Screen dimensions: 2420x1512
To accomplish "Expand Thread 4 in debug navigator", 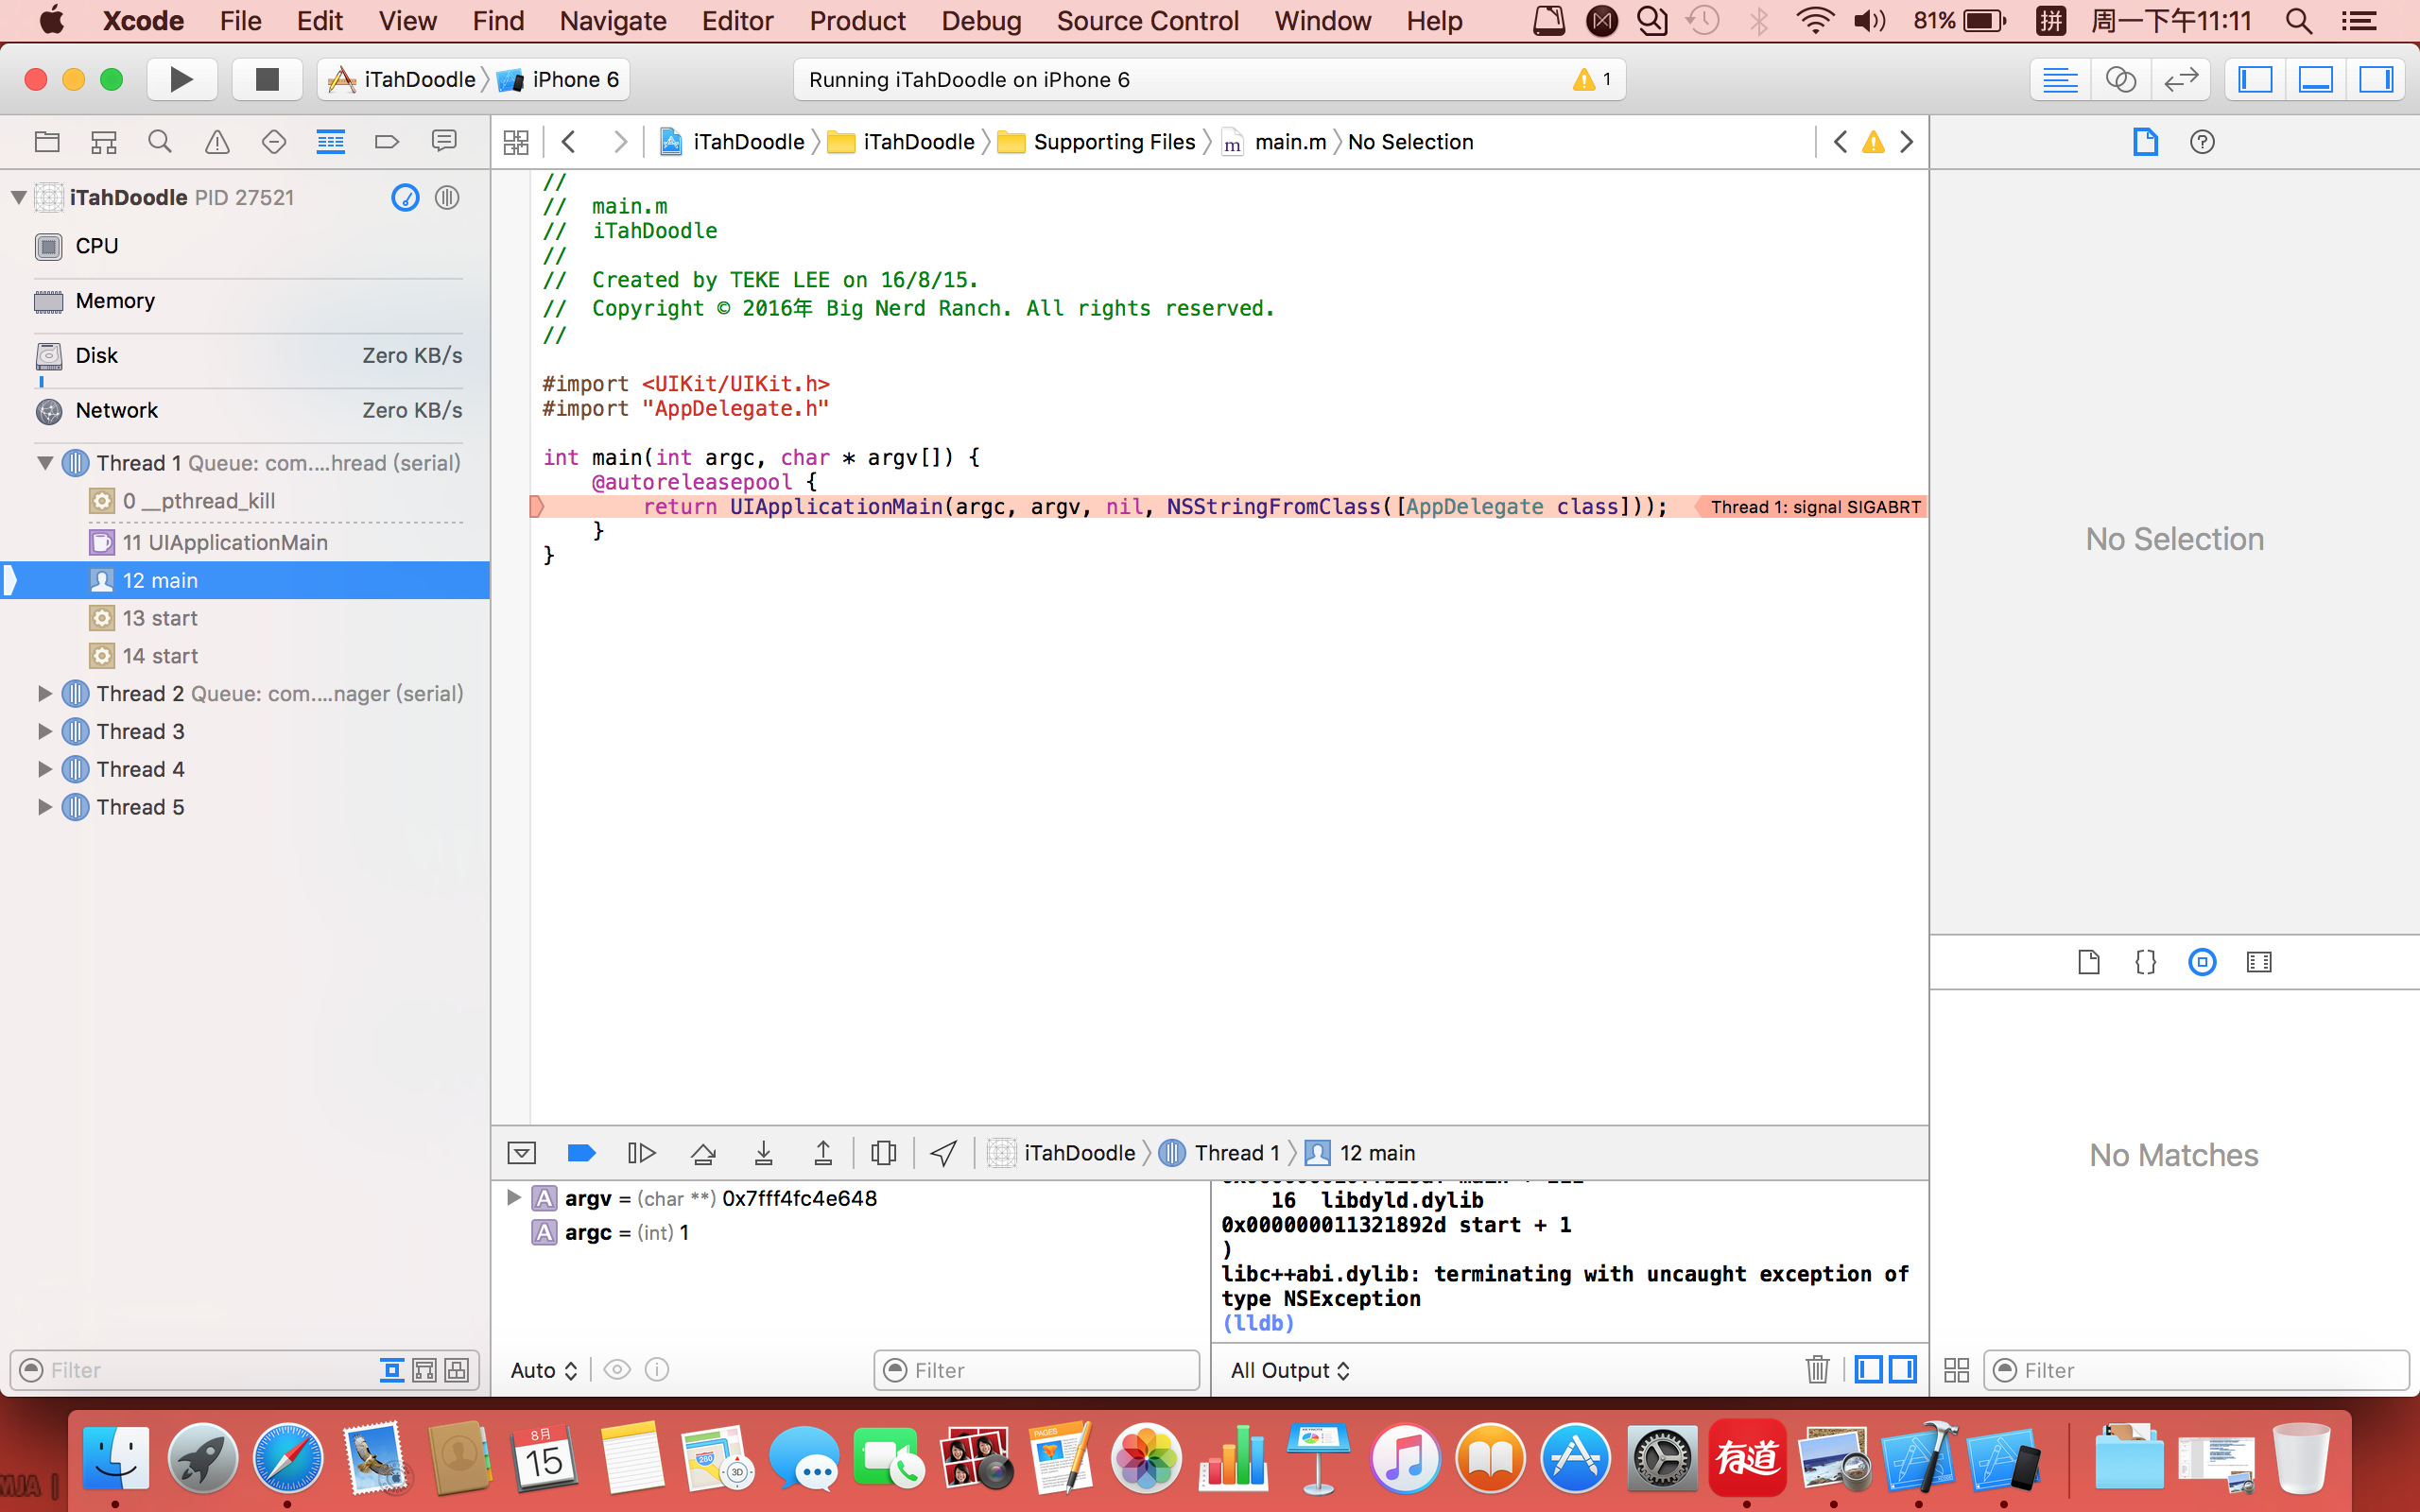I will click(45, 769).
